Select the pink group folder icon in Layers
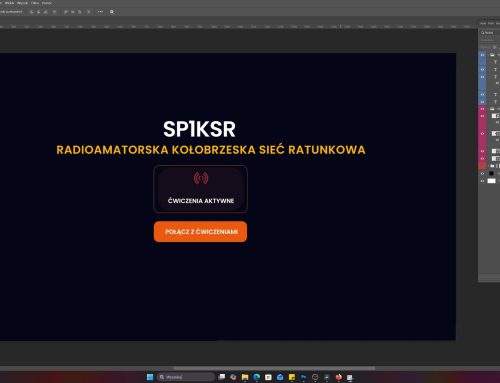Viewport: 500px width, 383px height. click(x=492, y=109)
